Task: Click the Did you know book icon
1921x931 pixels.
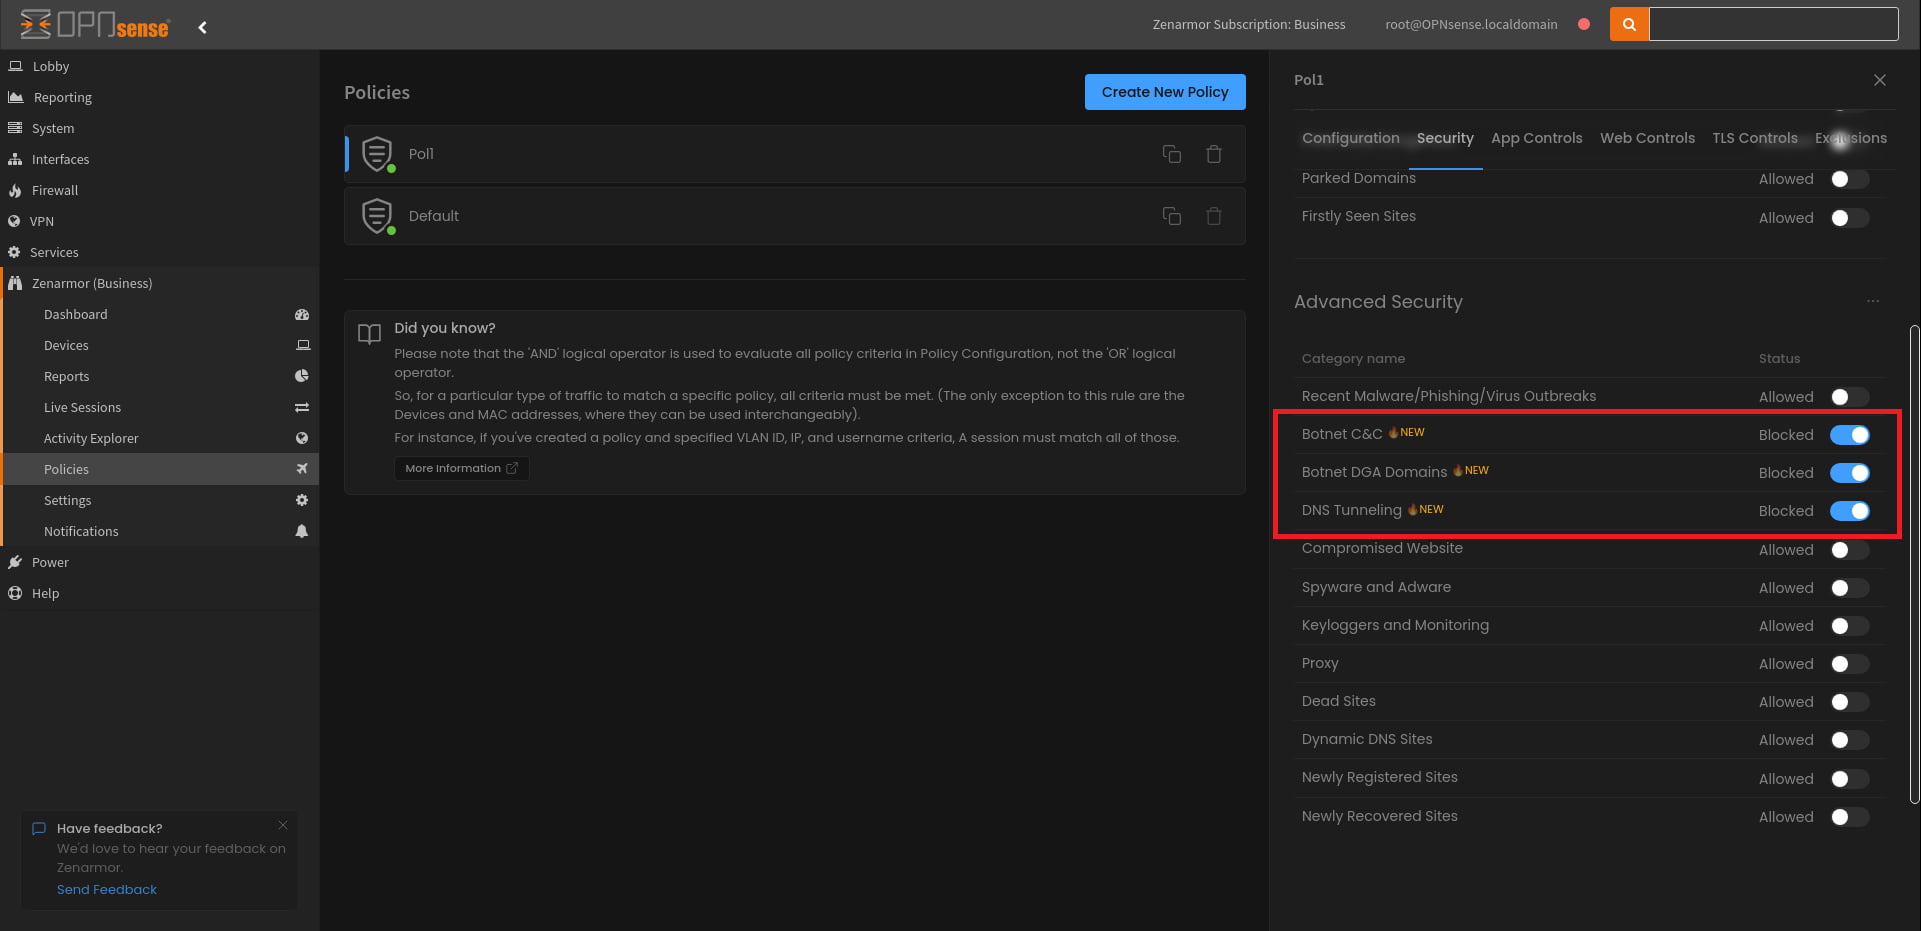Action: coord(369,334)
